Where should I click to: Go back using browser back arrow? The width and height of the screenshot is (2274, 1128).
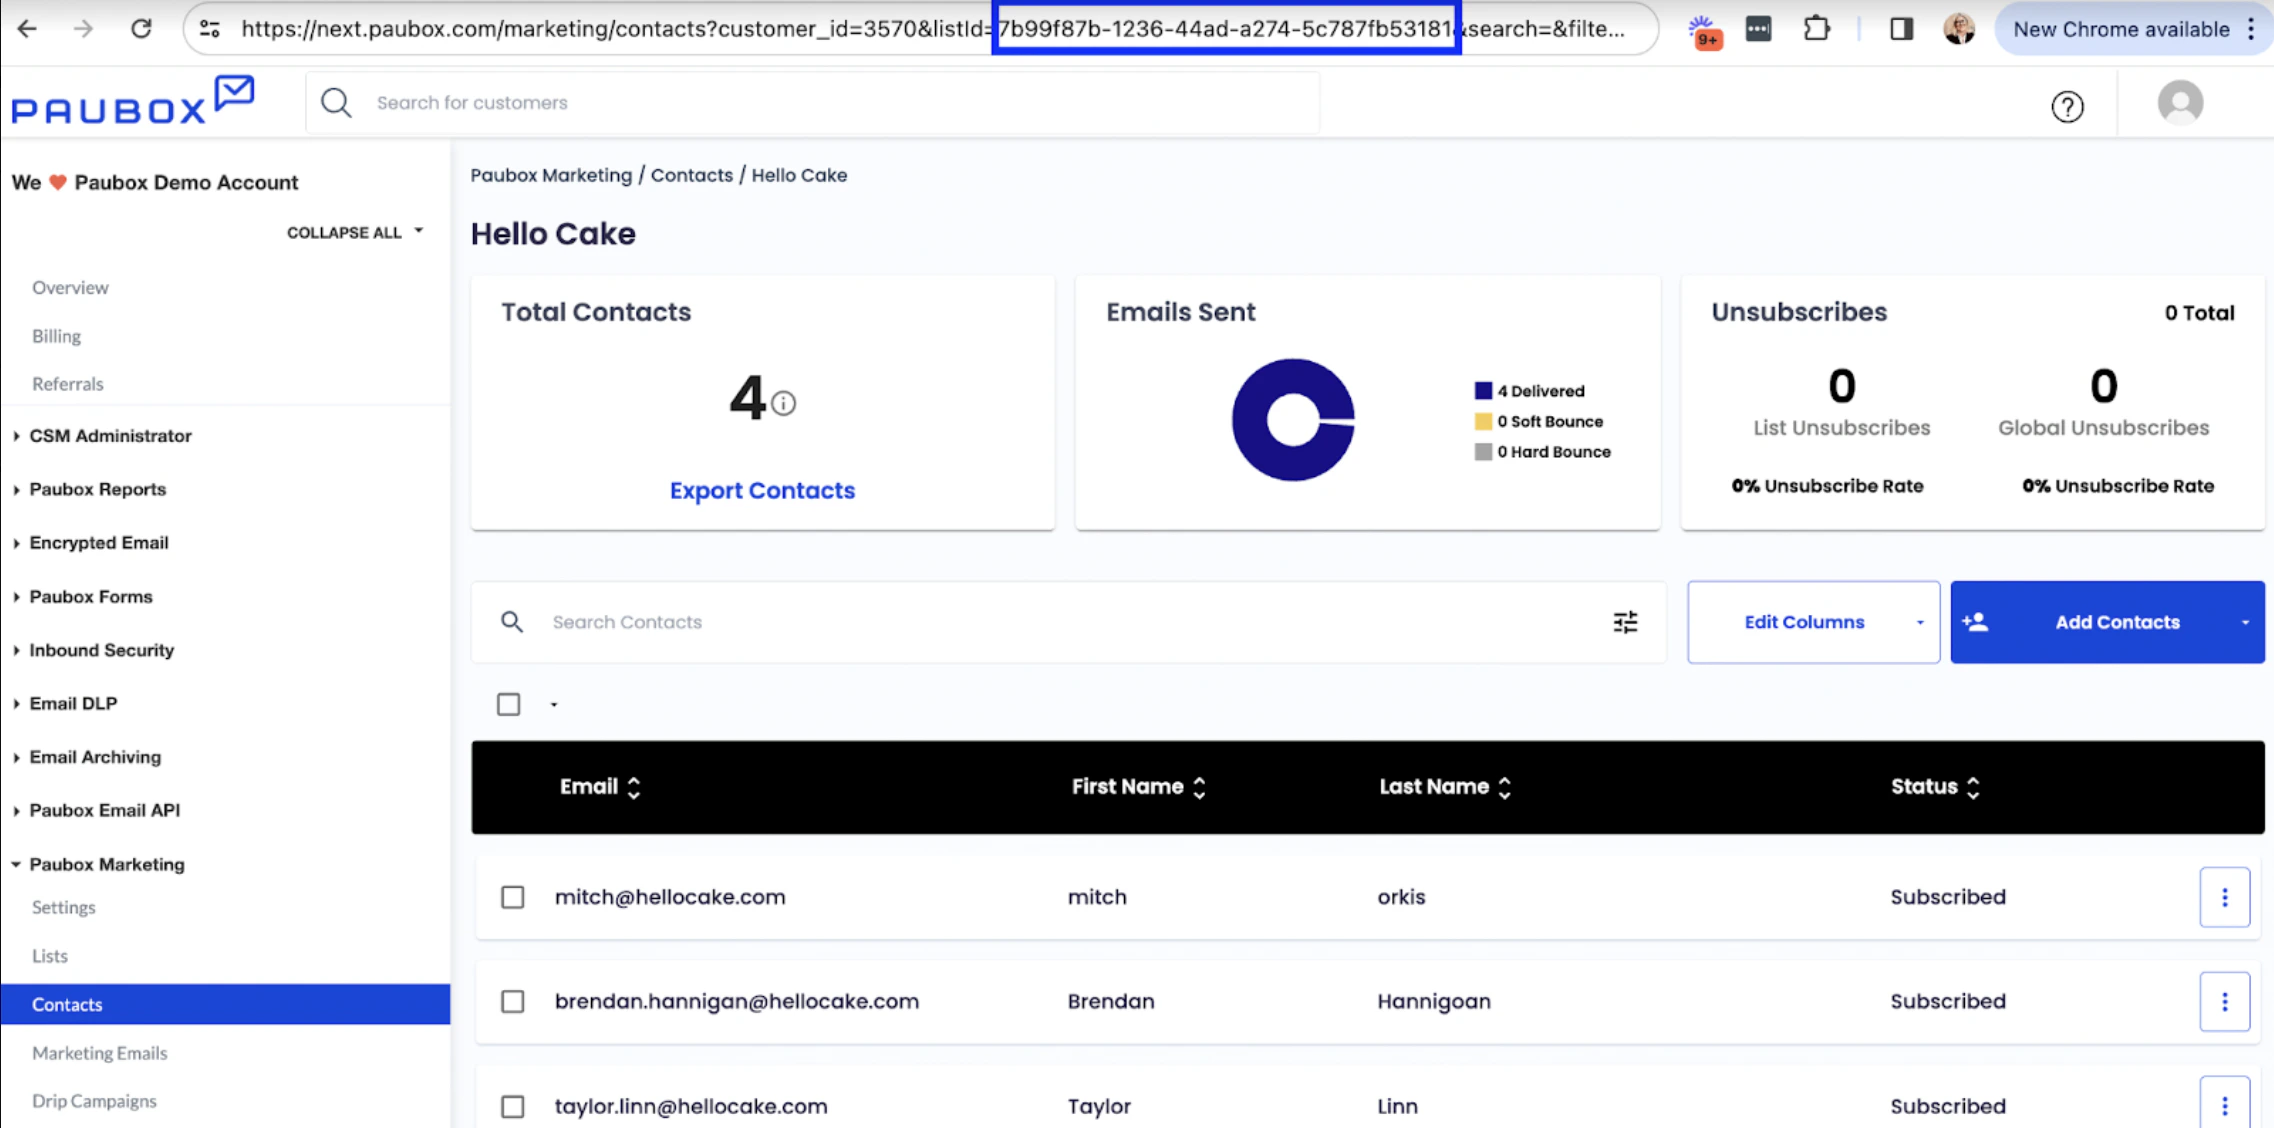28,29
